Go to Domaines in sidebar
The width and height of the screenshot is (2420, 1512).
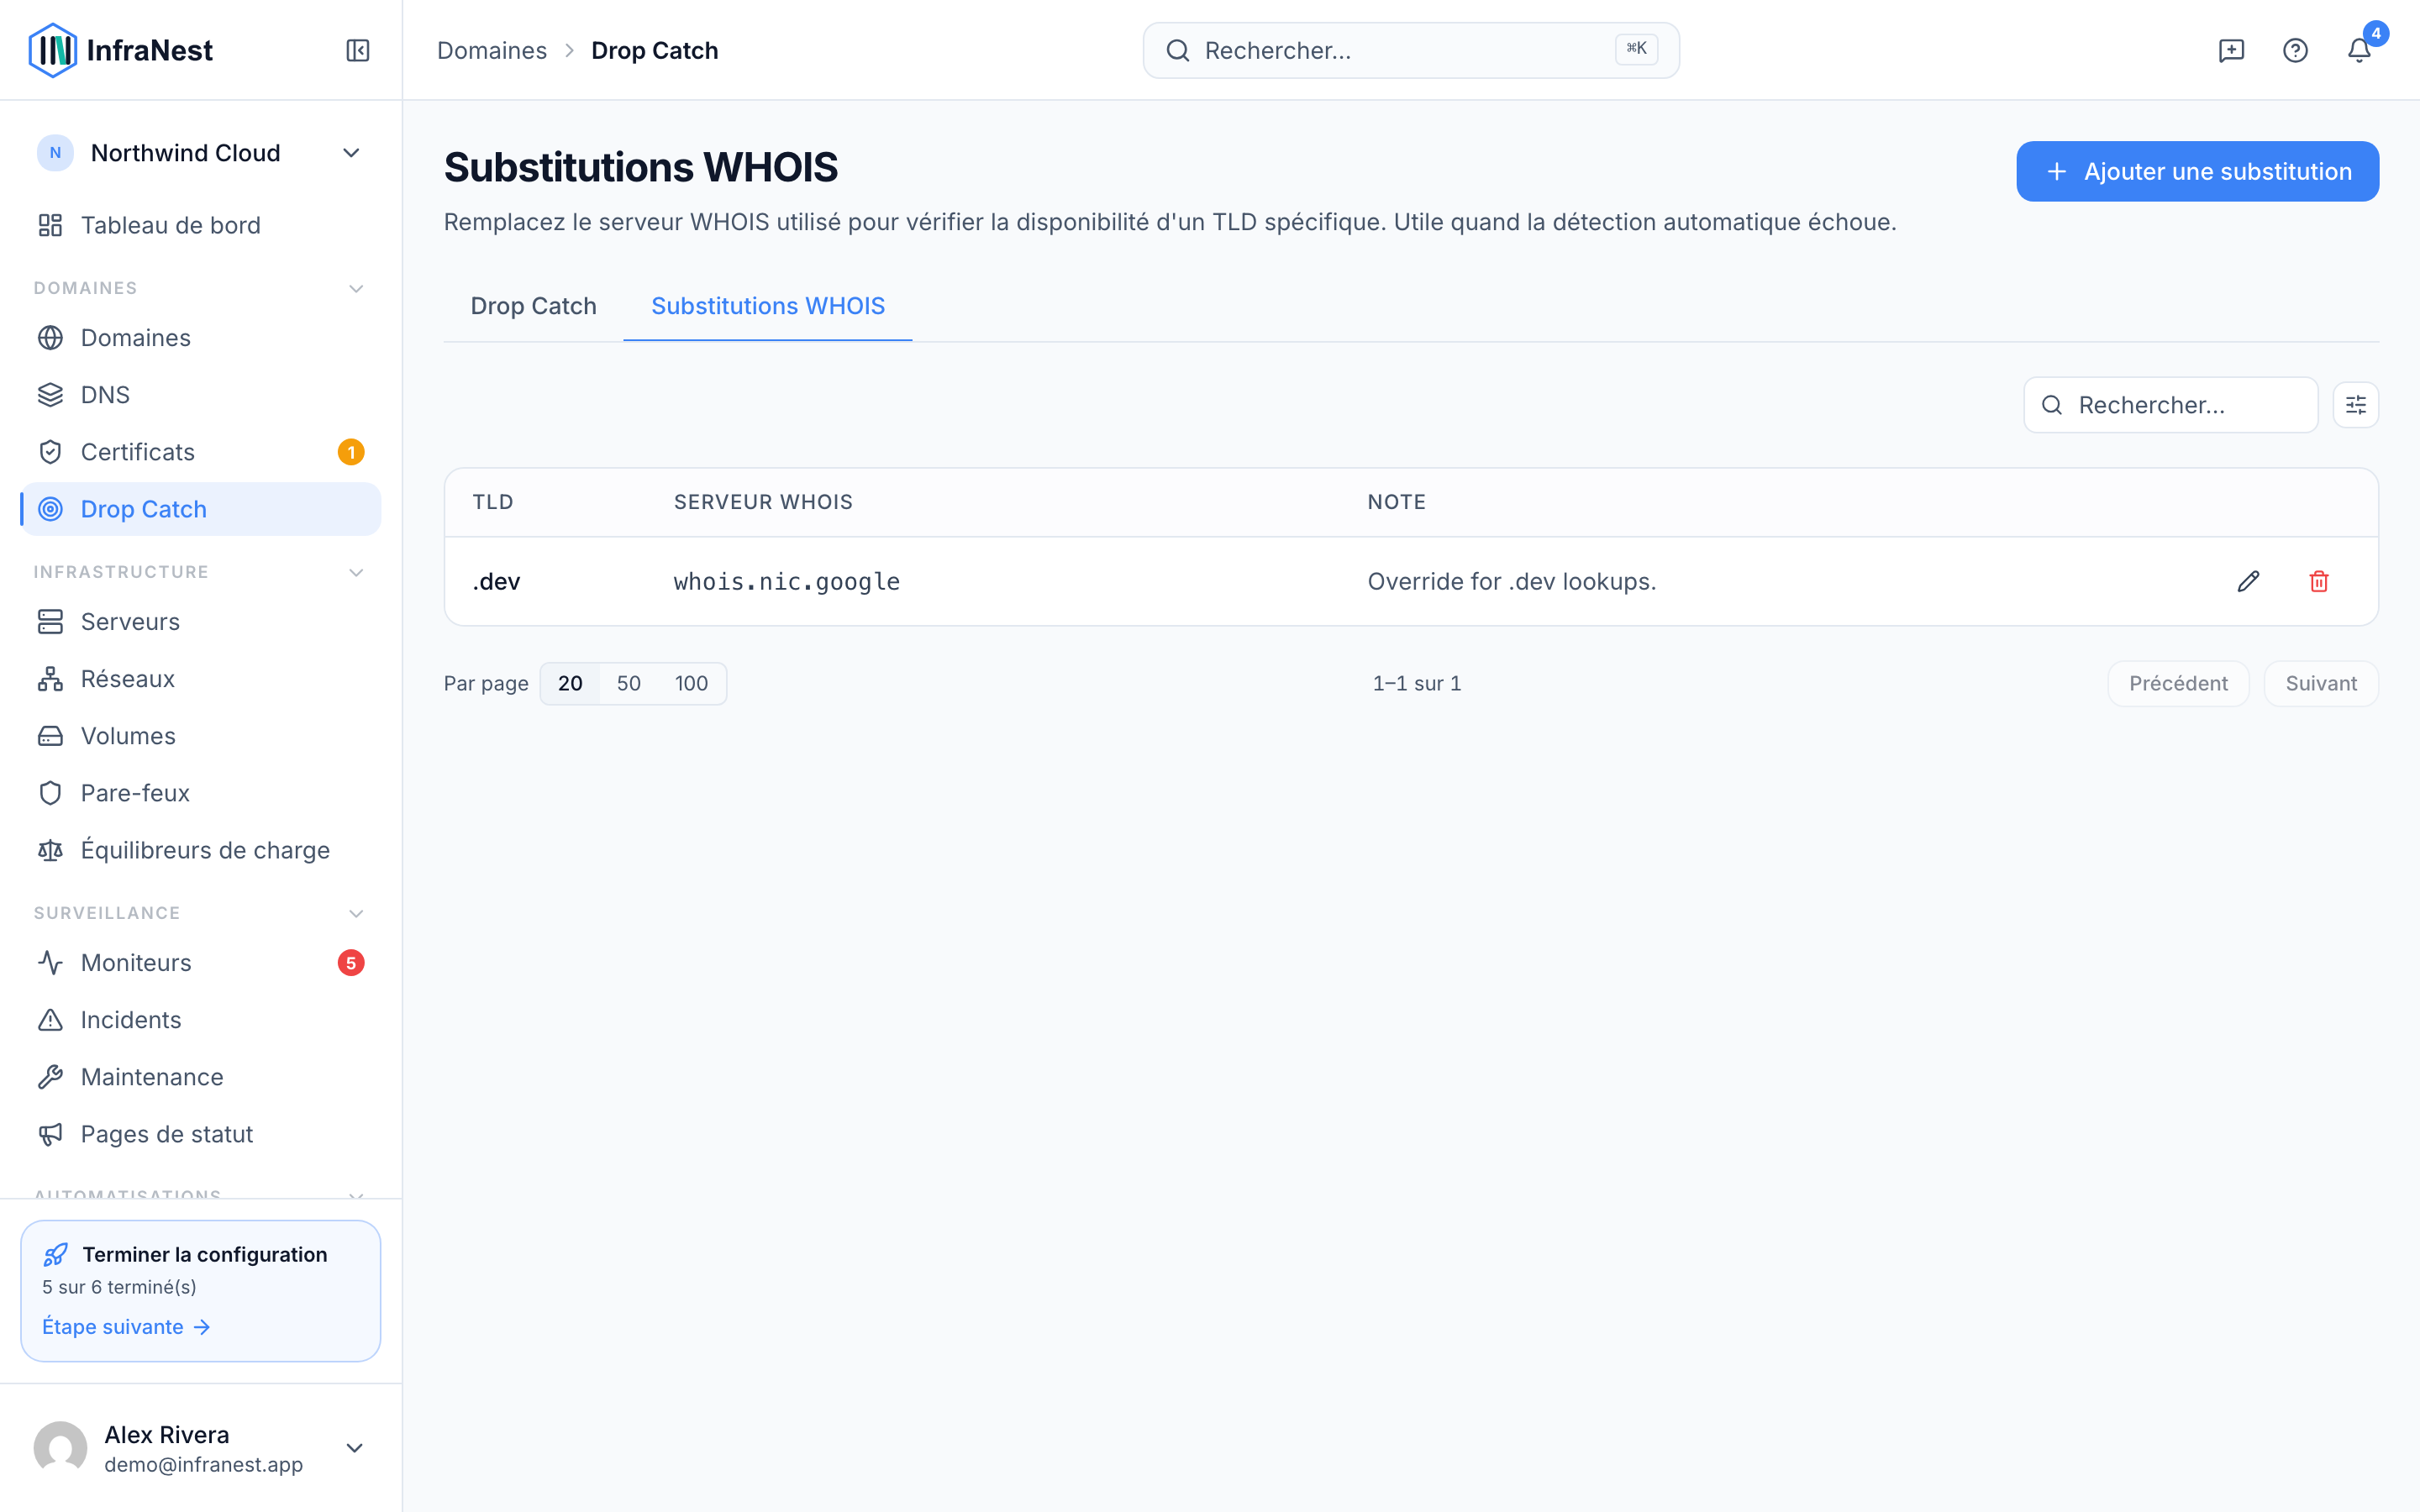(200, 338)
